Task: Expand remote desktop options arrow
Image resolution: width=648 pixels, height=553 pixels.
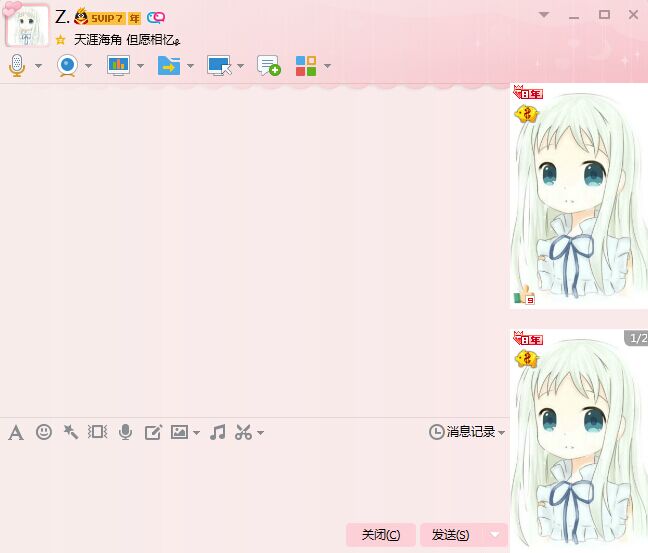Action: [241, 66]
